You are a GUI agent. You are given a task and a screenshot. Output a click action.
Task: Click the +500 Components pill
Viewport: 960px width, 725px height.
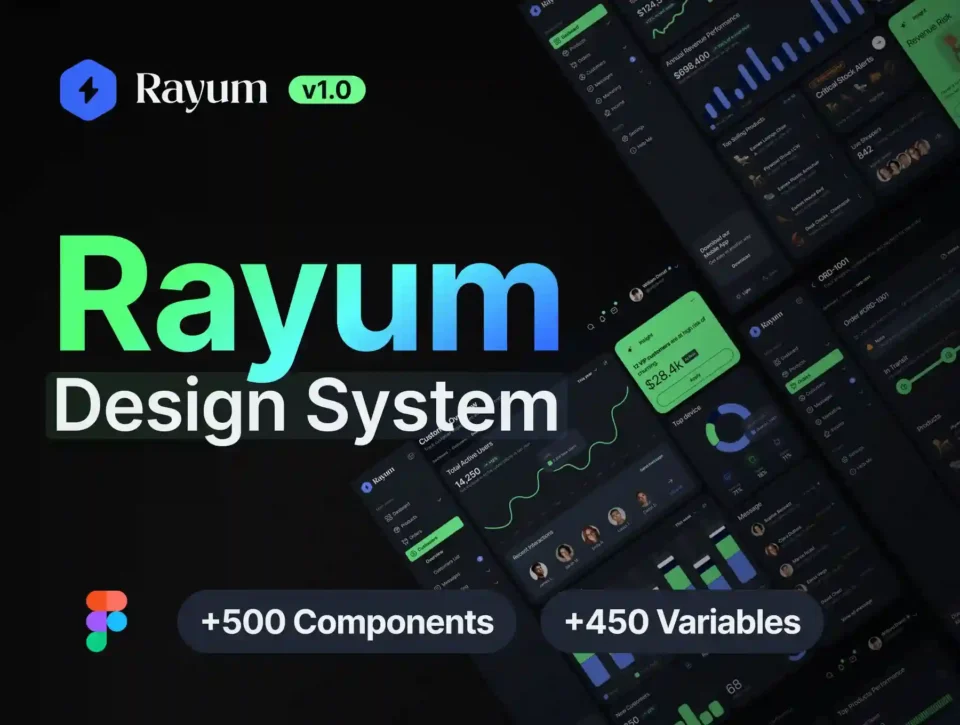pyautogui.click(x=347, y=622)
